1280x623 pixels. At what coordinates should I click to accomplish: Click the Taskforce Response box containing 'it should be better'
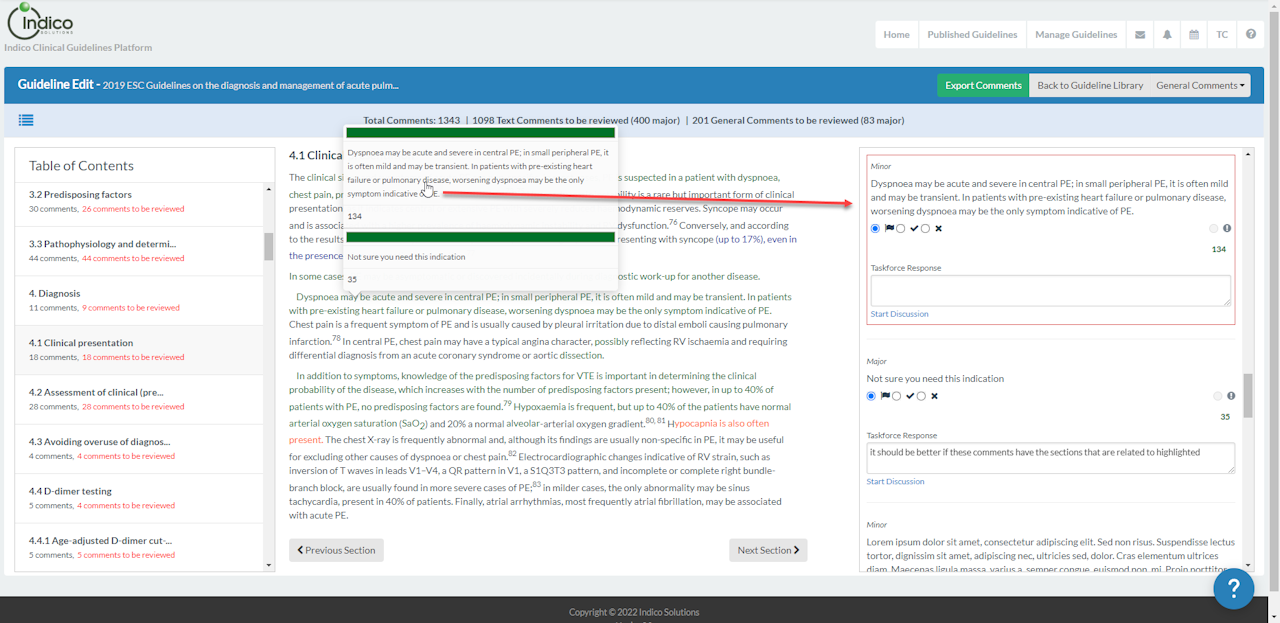pyautogui.click(x=1050, y=458)
